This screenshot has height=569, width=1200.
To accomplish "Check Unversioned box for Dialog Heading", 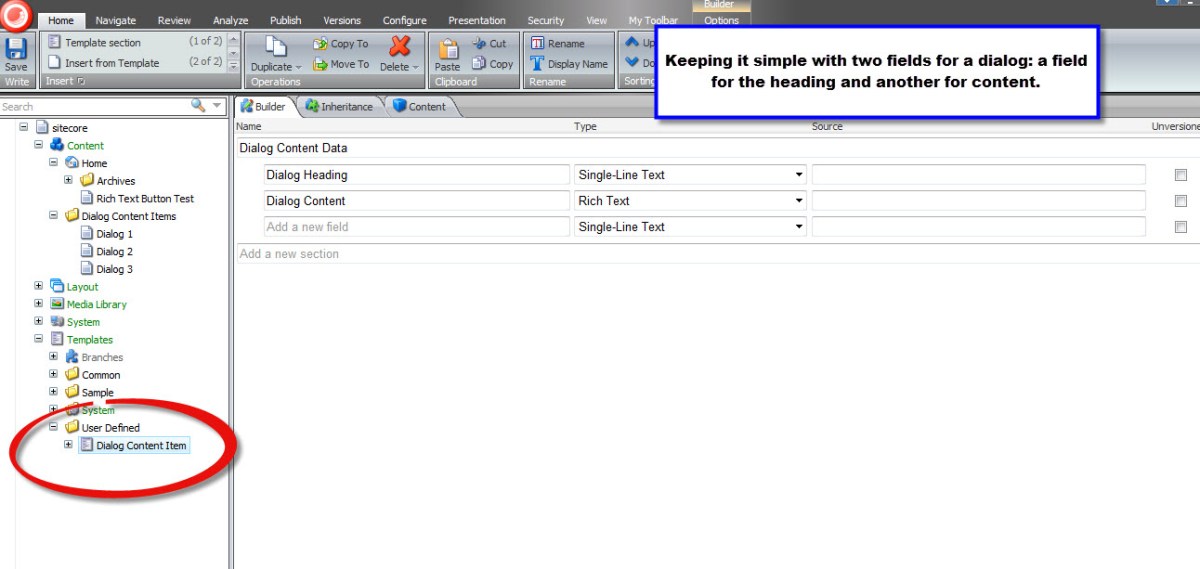I will click(x=1181, y=175).
